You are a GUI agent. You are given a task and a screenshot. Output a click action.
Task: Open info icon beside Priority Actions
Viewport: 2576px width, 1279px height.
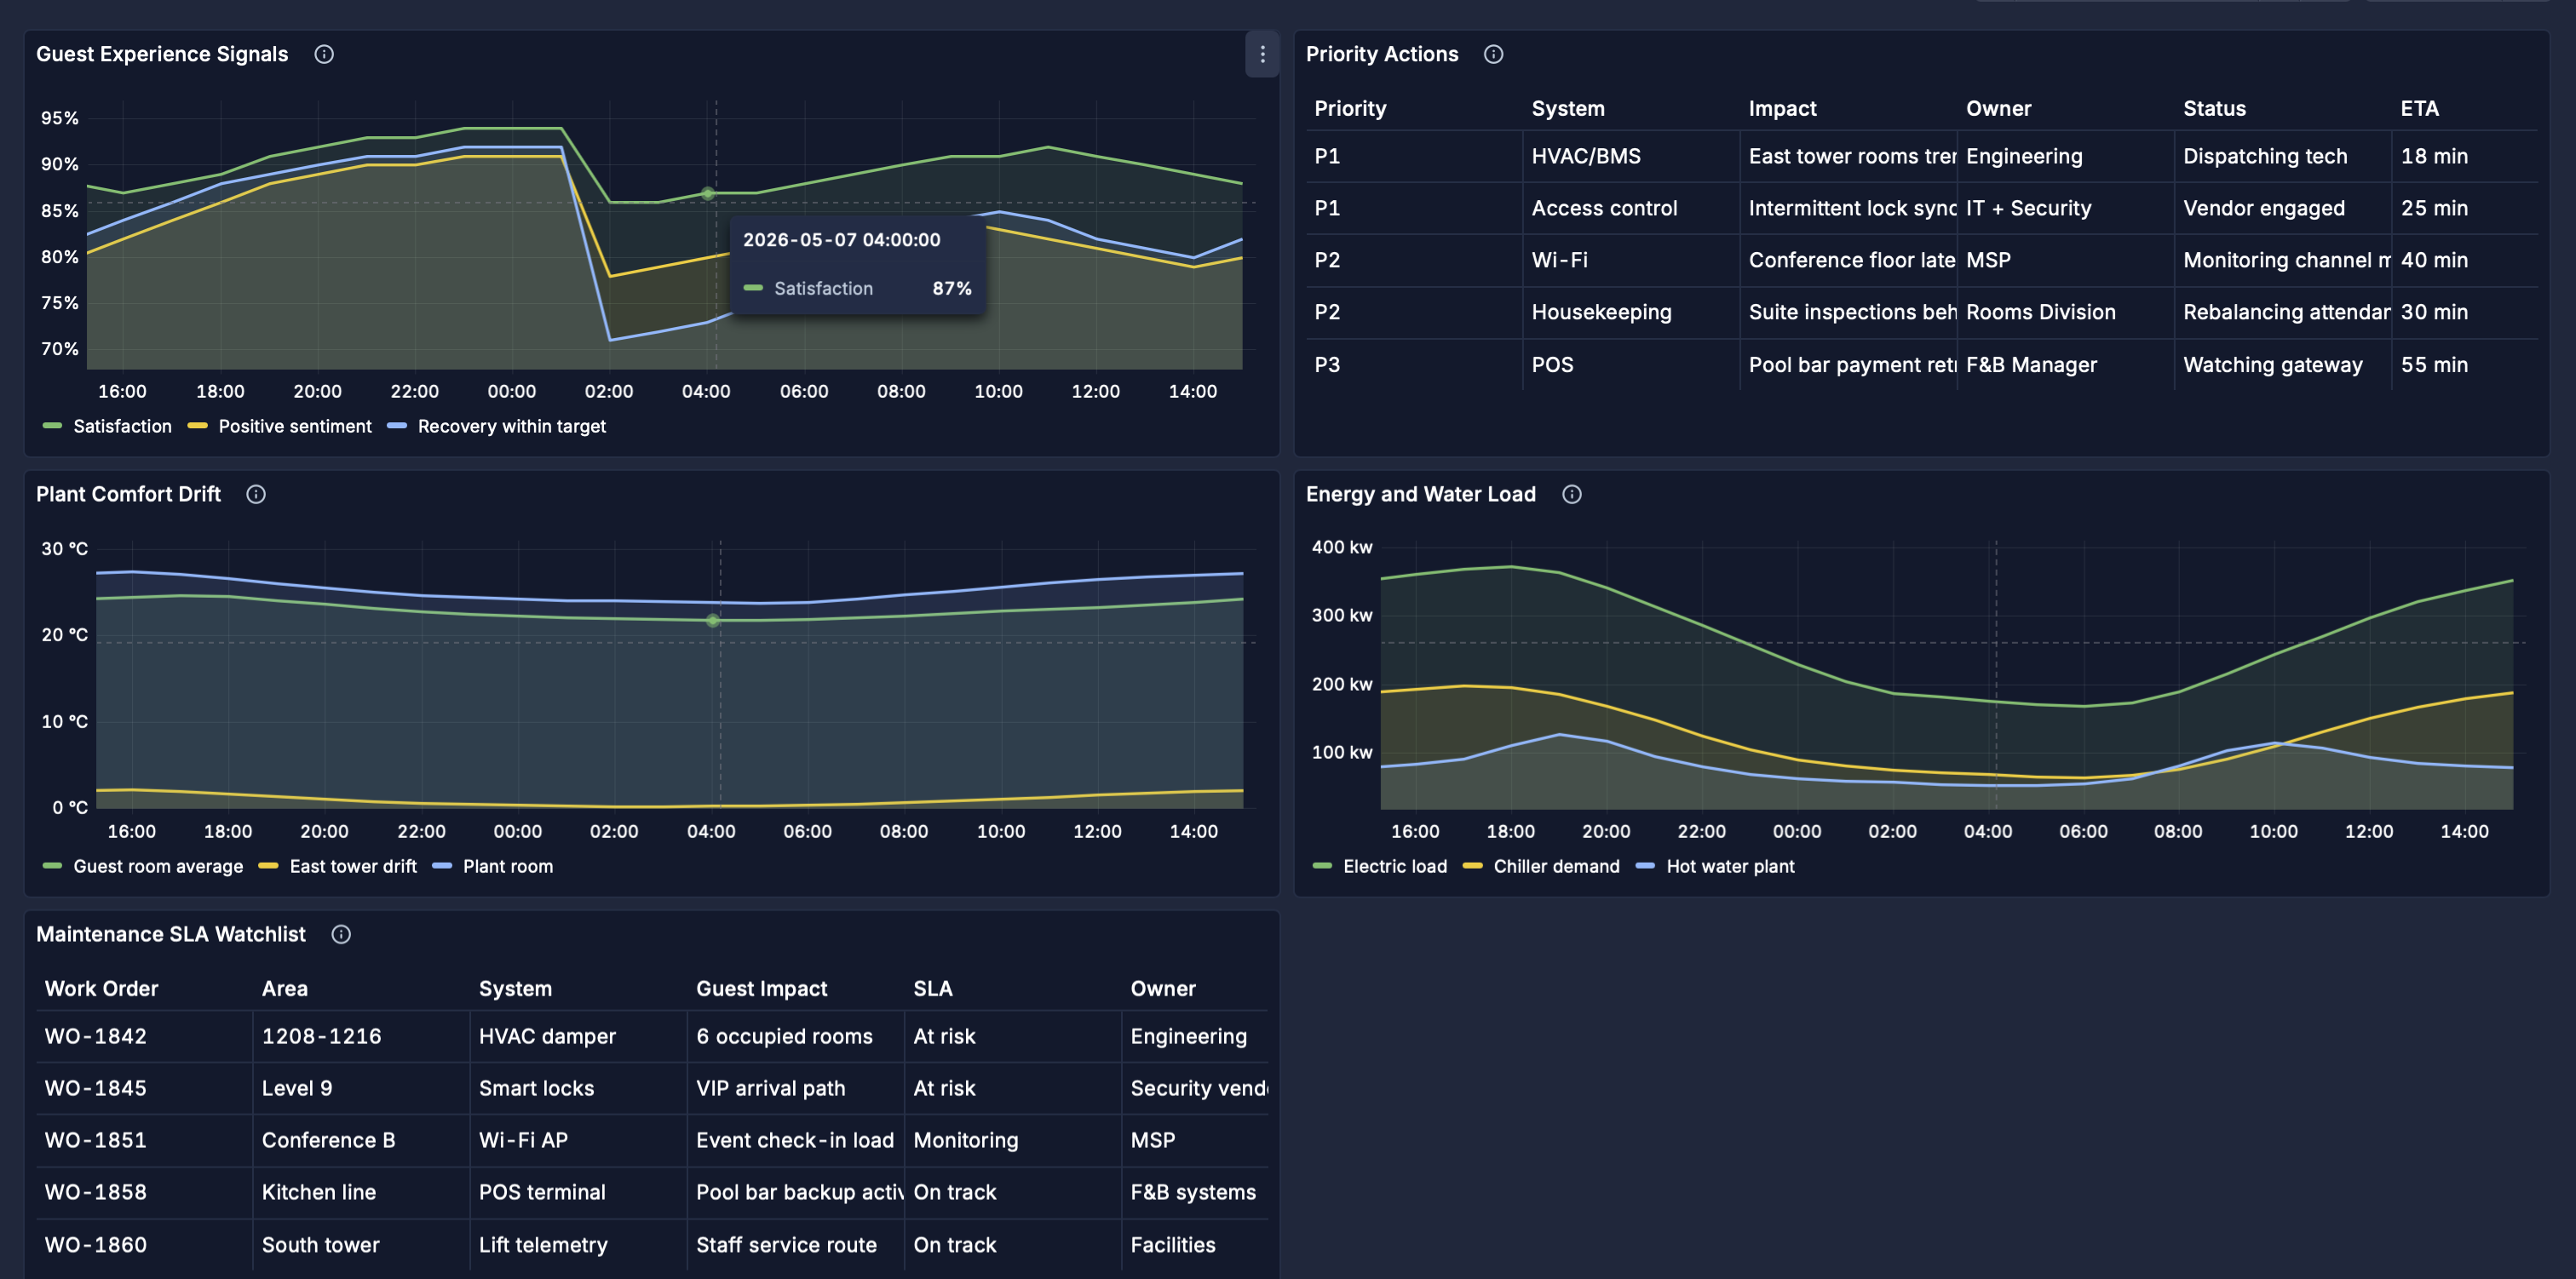click(x=1493, y=54)
